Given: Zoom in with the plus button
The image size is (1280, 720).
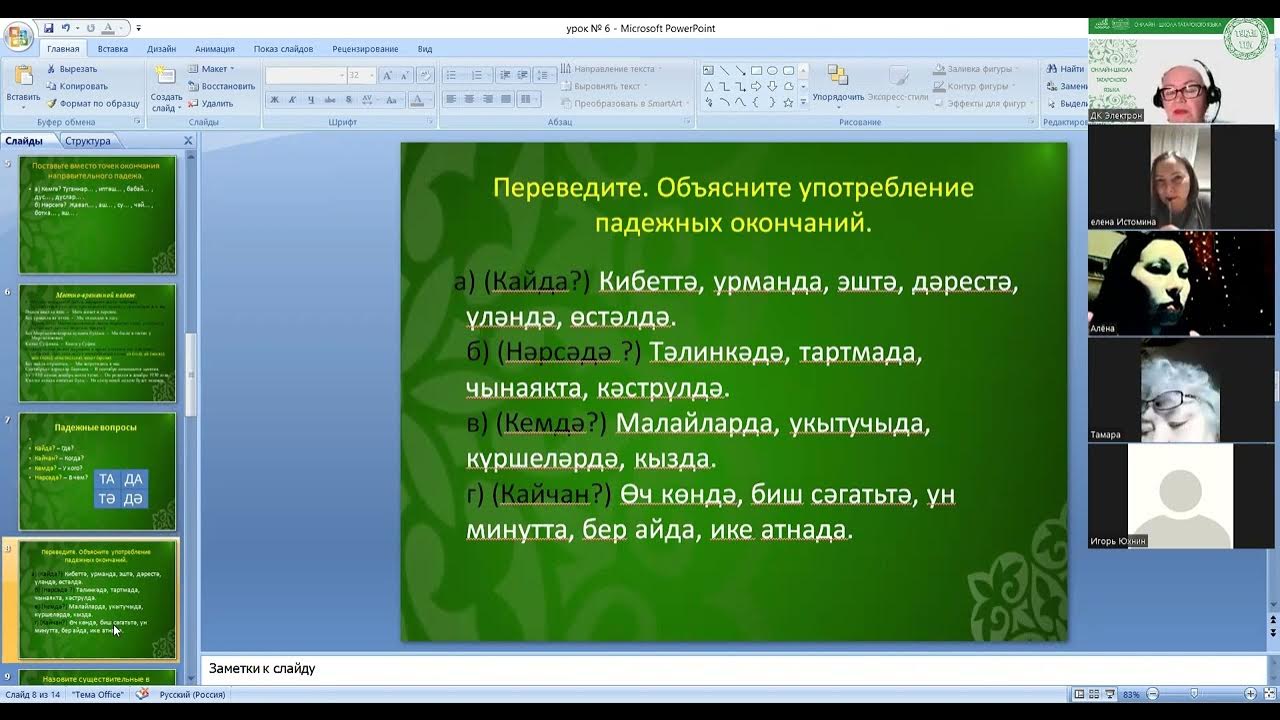Looking at the screenshot, I should tap(1250, 694).
